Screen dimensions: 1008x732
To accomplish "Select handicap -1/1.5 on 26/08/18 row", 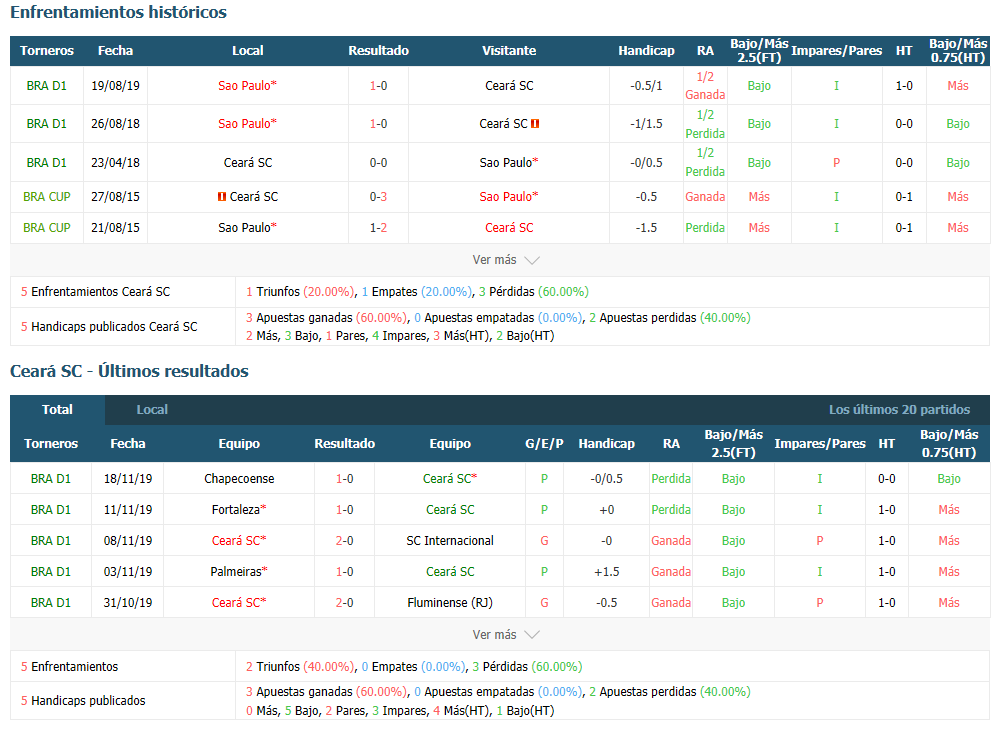I will (646, 123).
